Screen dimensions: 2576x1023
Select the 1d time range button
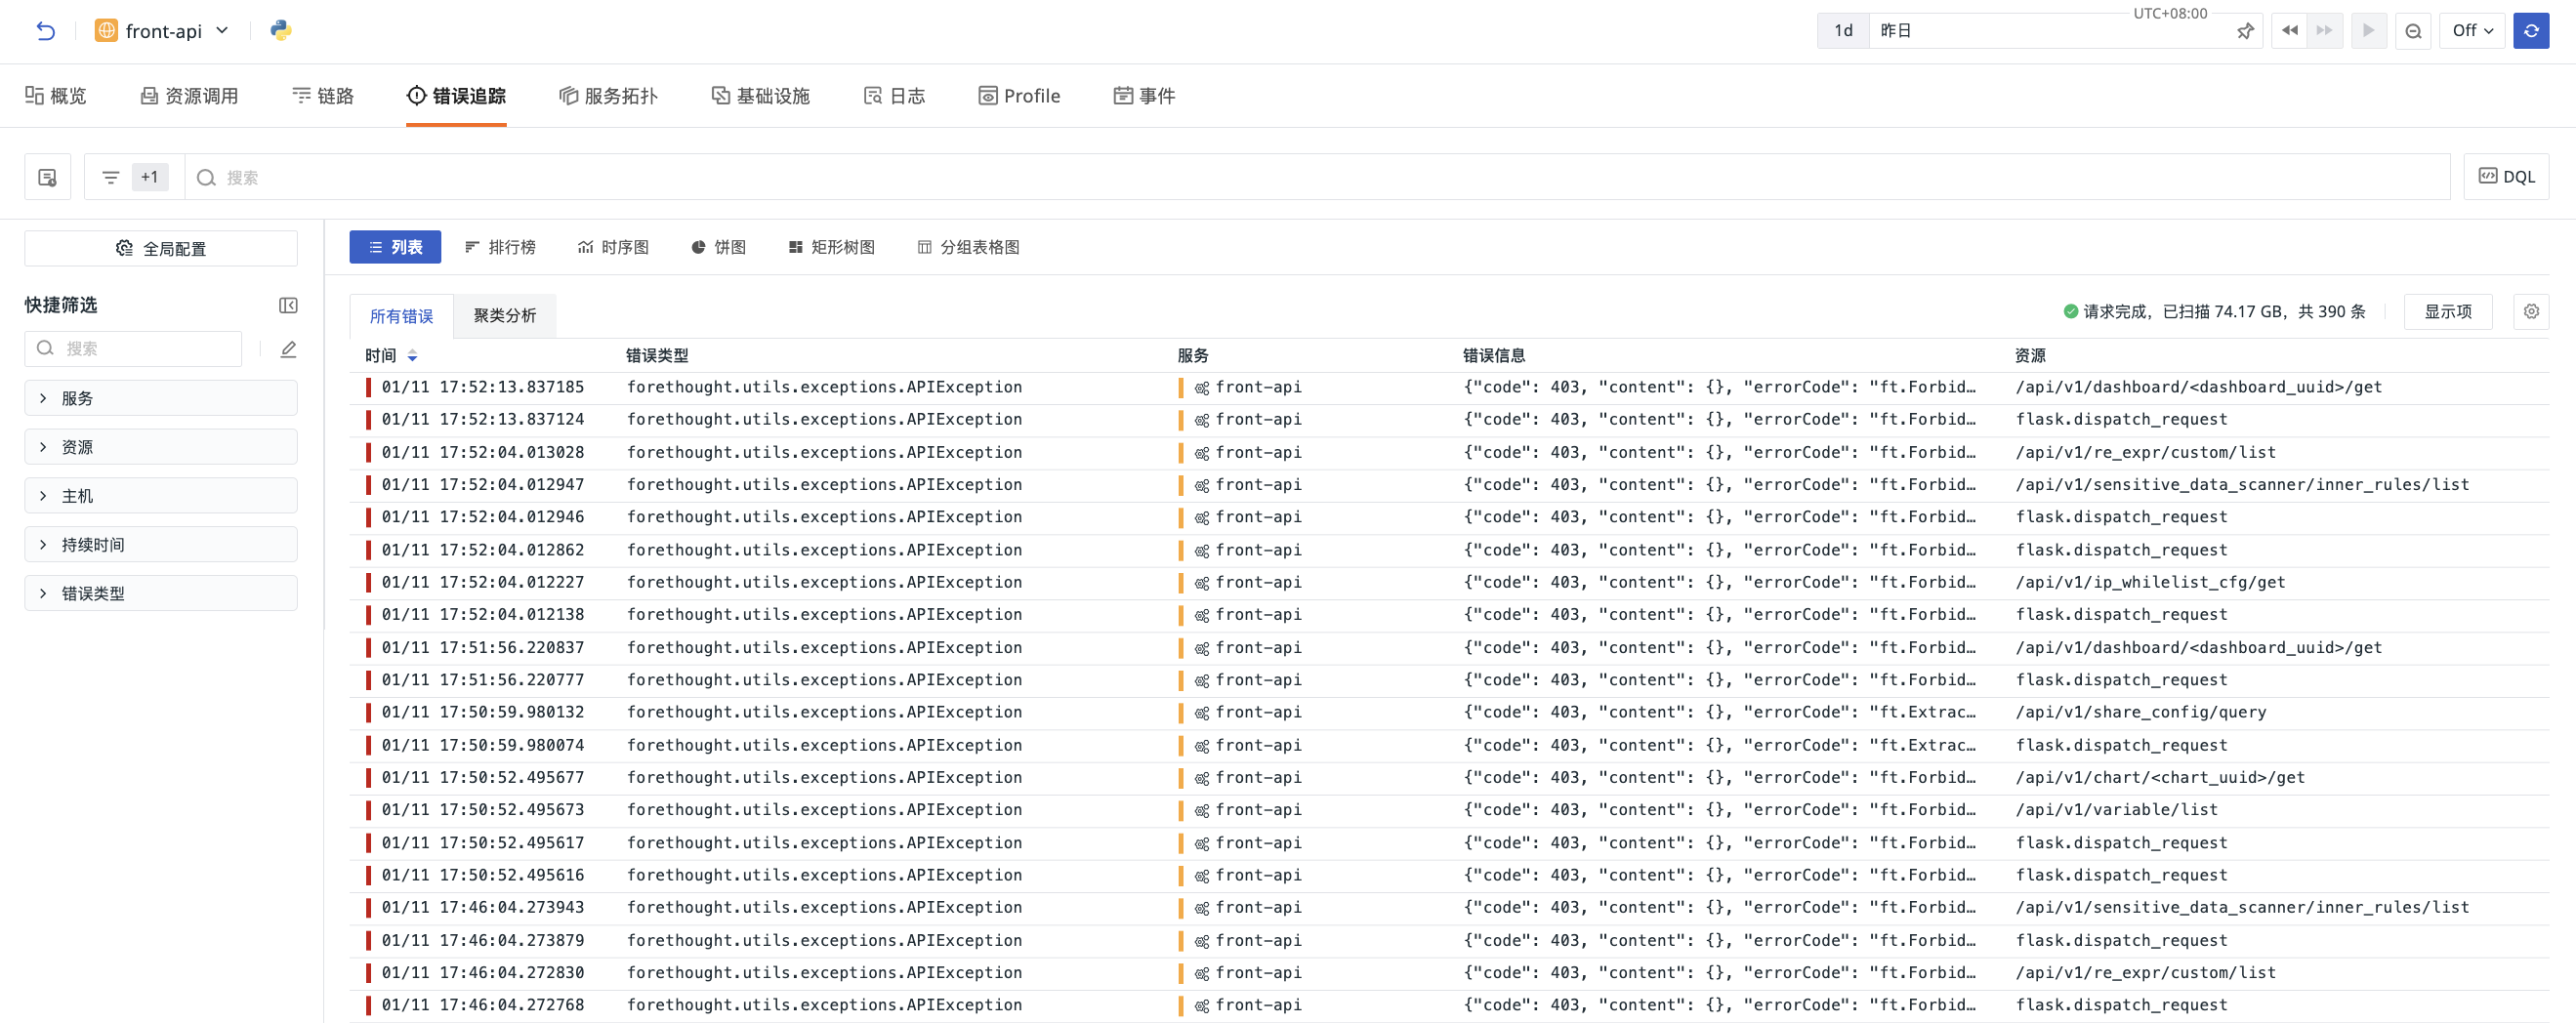pyautogui.click(x=1843, y=31)
